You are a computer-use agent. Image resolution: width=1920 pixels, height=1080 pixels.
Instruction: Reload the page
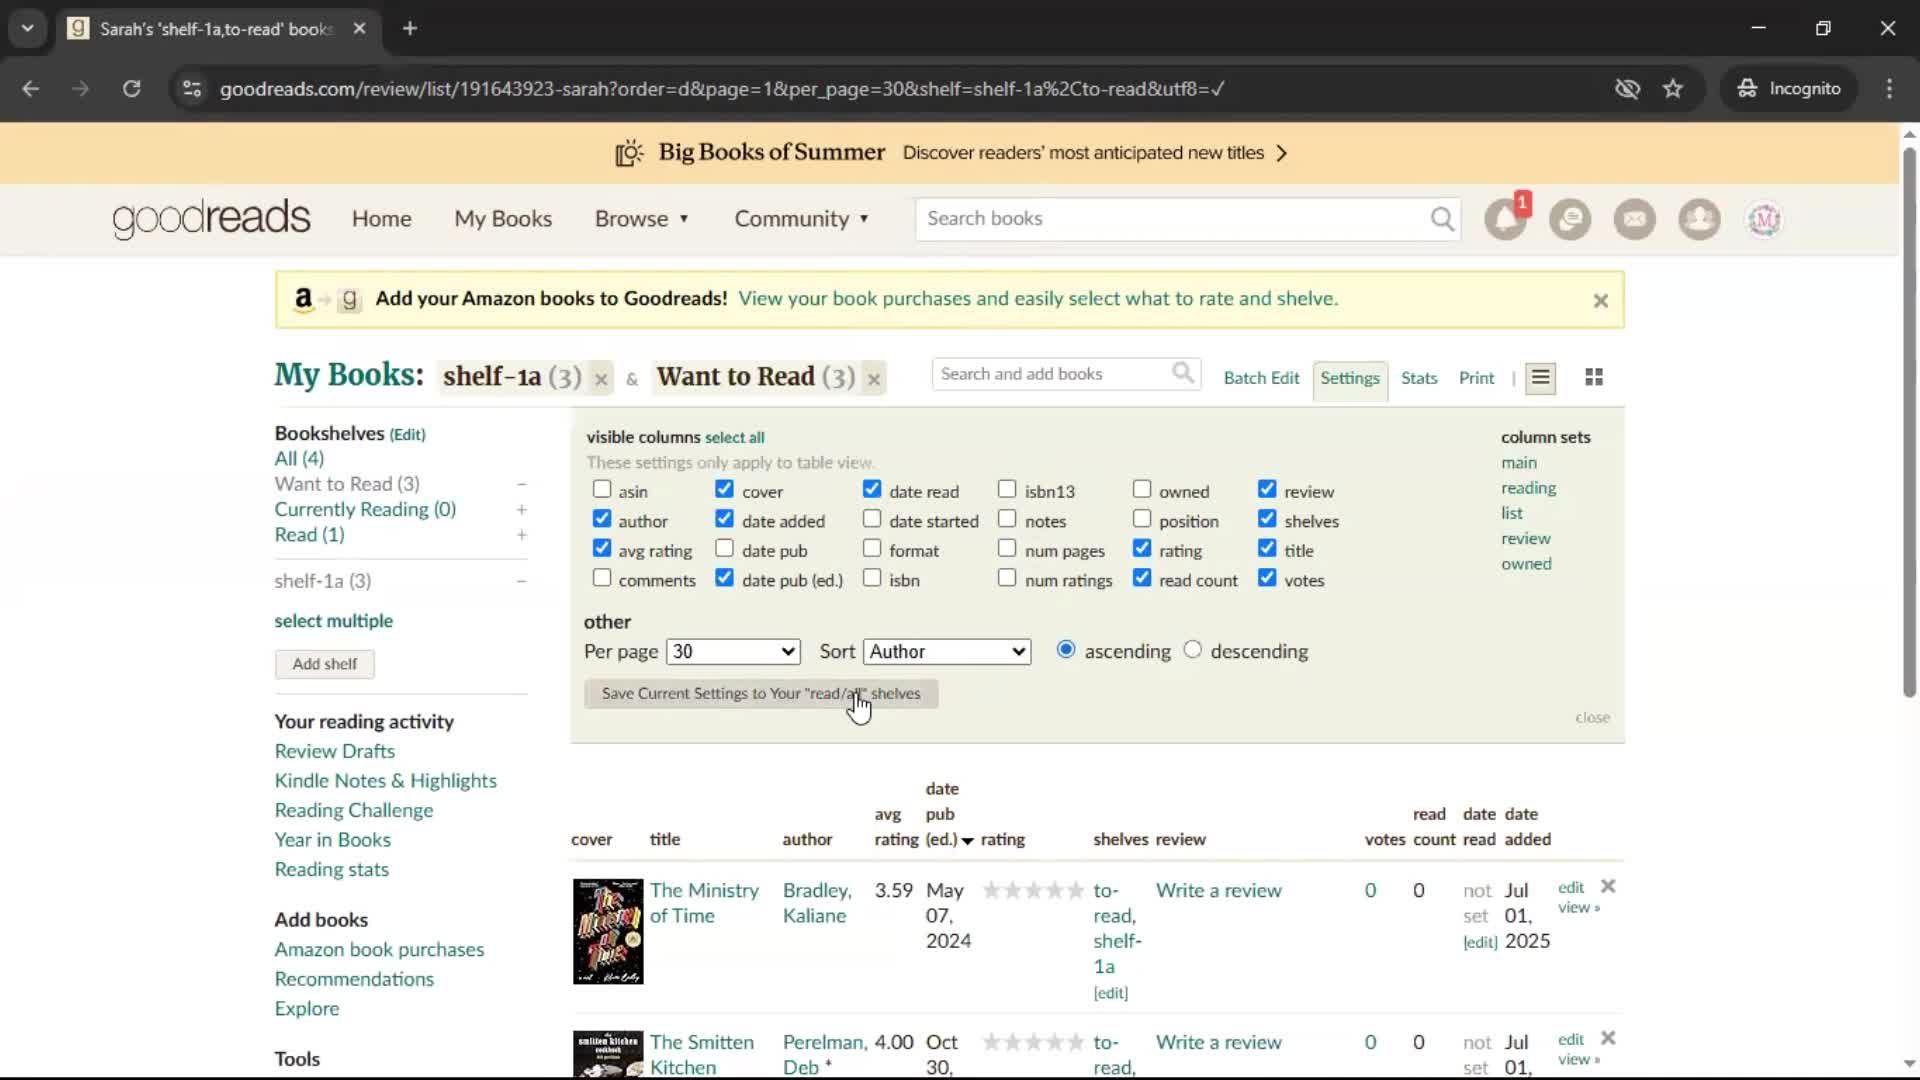coord(131,89)
